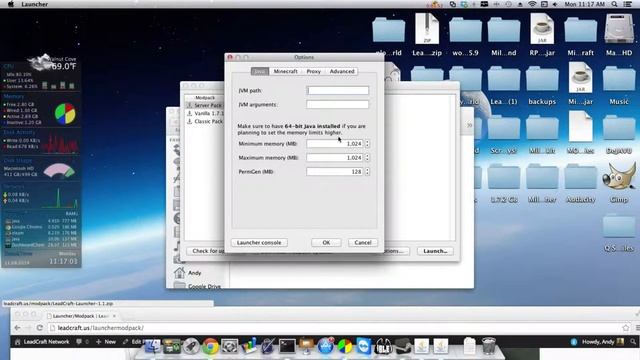Open the Wi-Fi status menu
The image size is (640, 360).
click(x=532, y=4)
